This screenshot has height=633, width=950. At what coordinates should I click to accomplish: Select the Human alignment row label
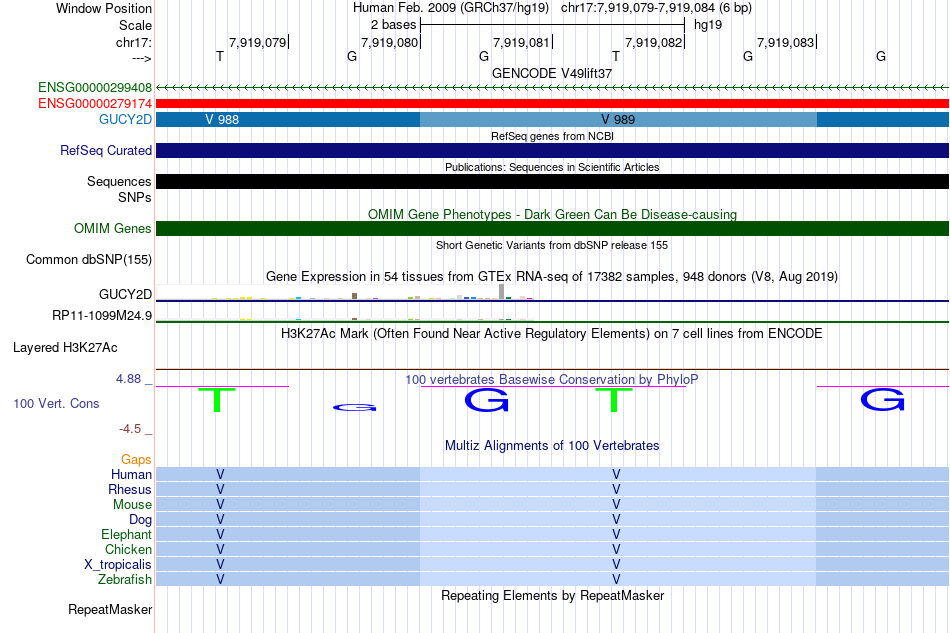(131, 474)
